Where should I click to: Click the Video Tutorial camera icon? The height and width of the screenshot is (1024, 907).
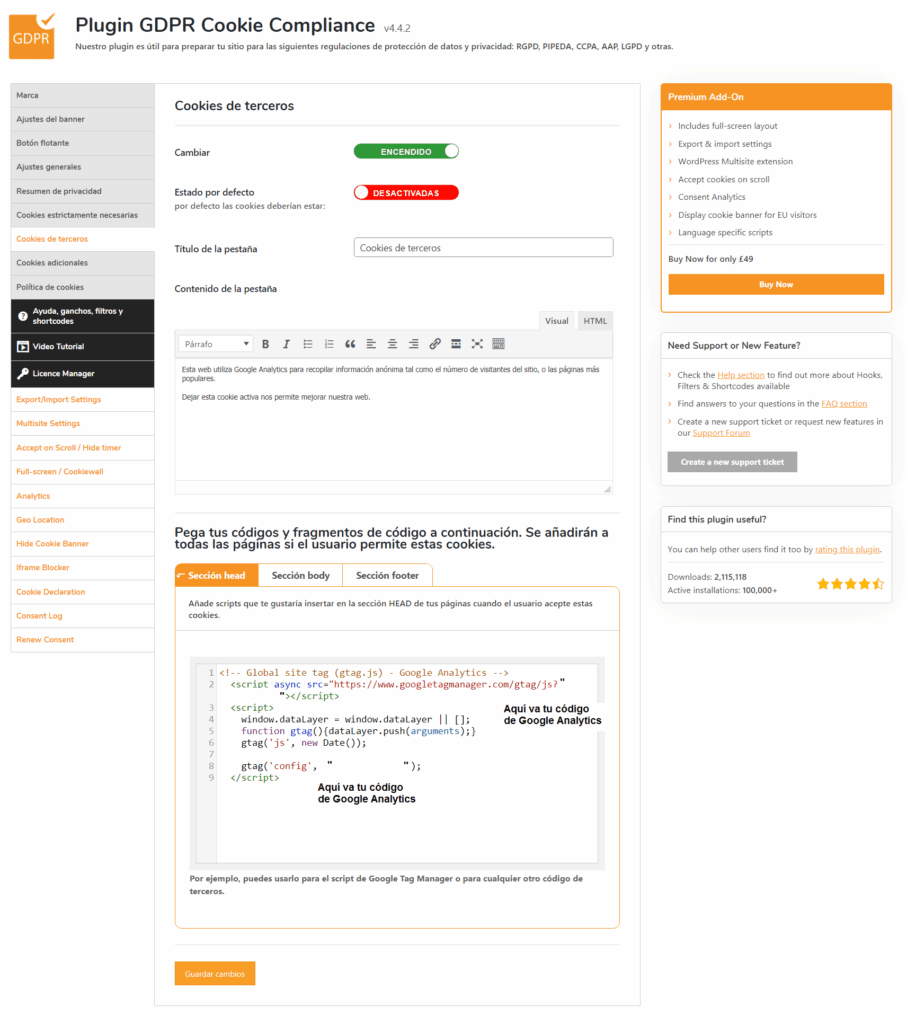pyautogui.click(x=22, y=348)
